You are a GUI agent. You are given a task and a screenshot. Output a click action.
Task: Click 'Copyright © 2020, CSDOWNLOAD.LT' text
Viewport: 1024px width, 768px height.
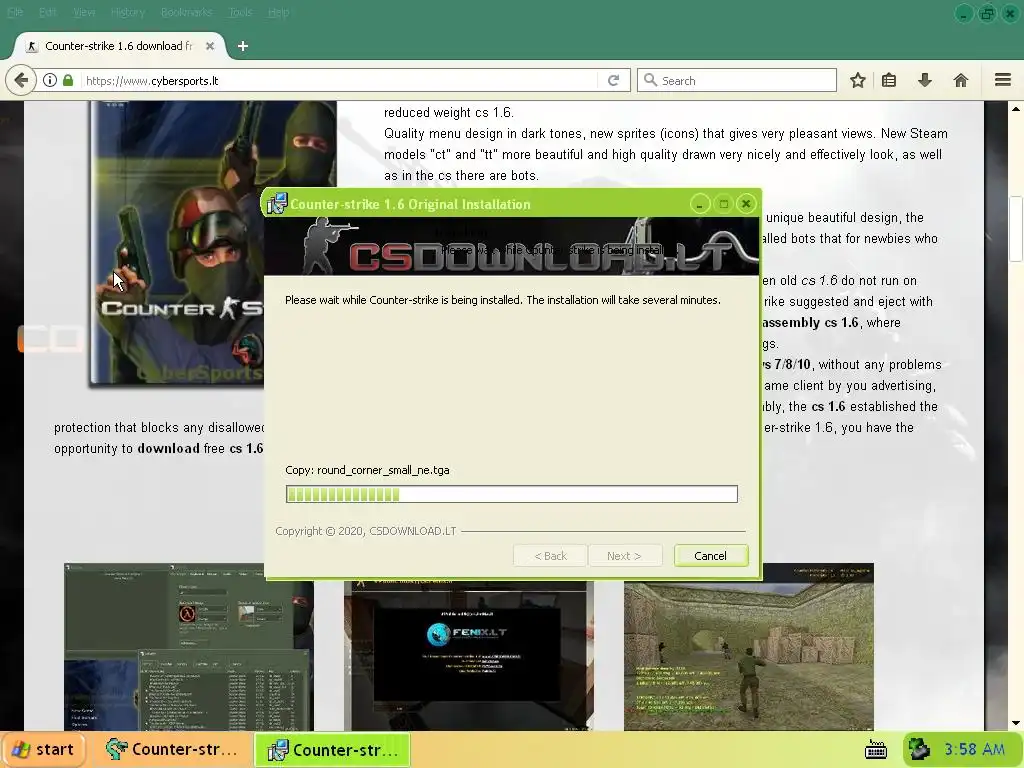click(x=366, y=531)
